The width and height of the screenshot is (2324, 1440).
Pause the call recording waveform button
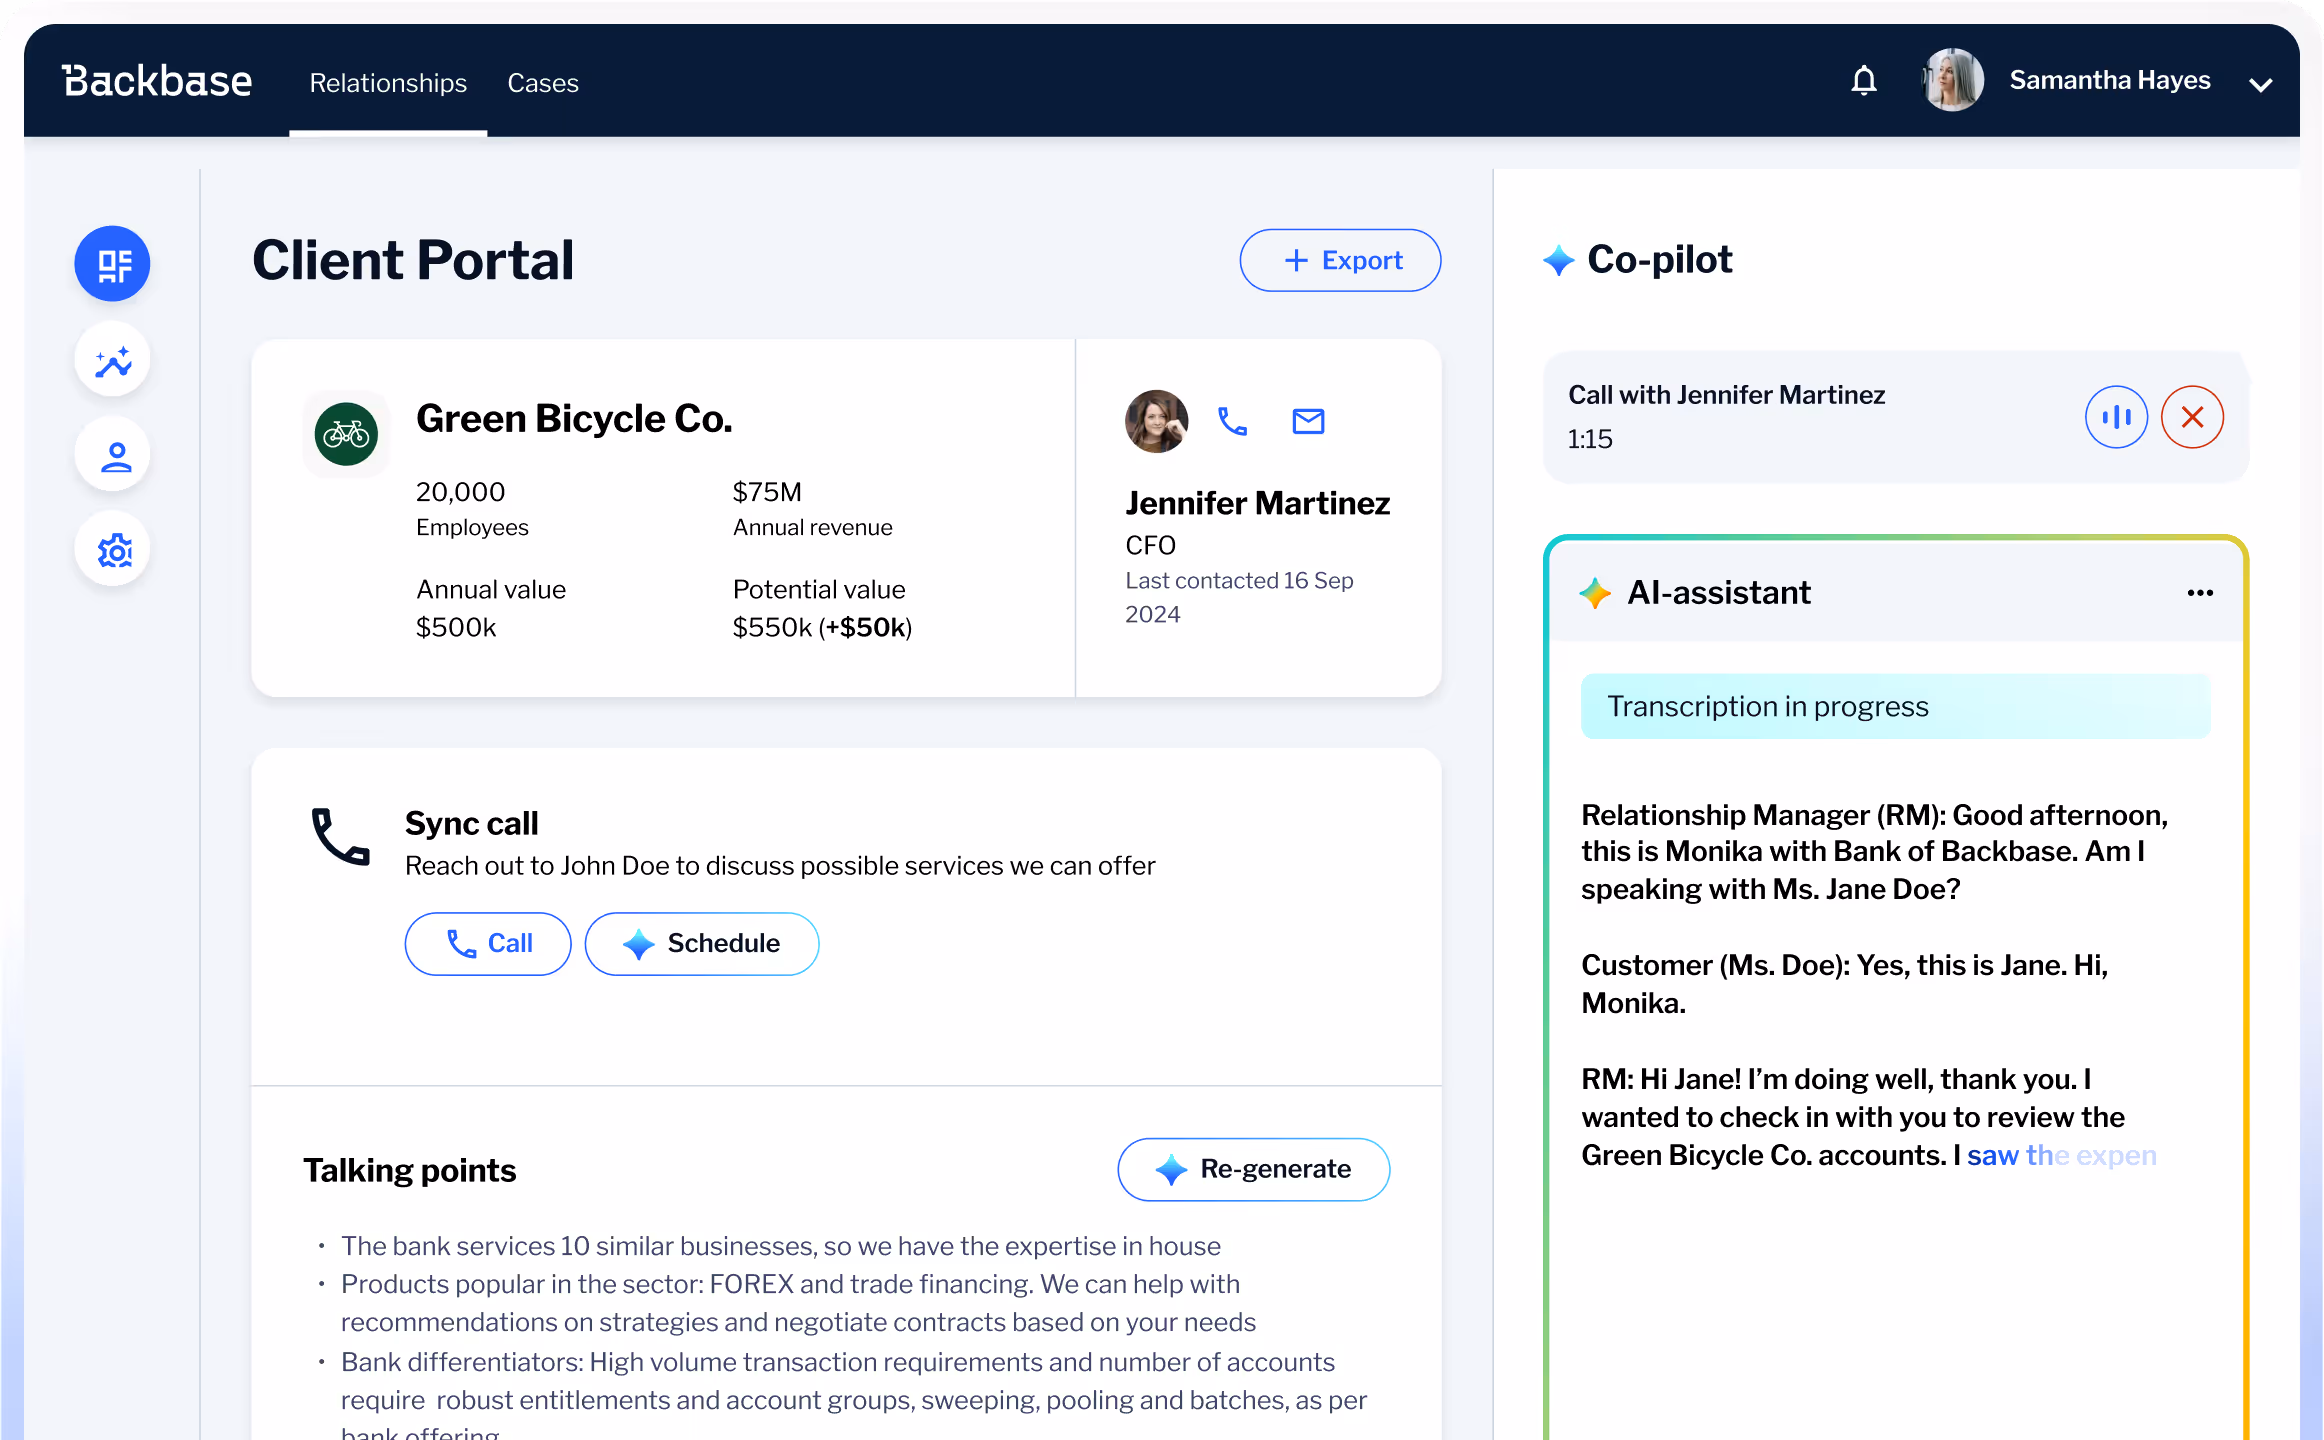click(2116, 417)
